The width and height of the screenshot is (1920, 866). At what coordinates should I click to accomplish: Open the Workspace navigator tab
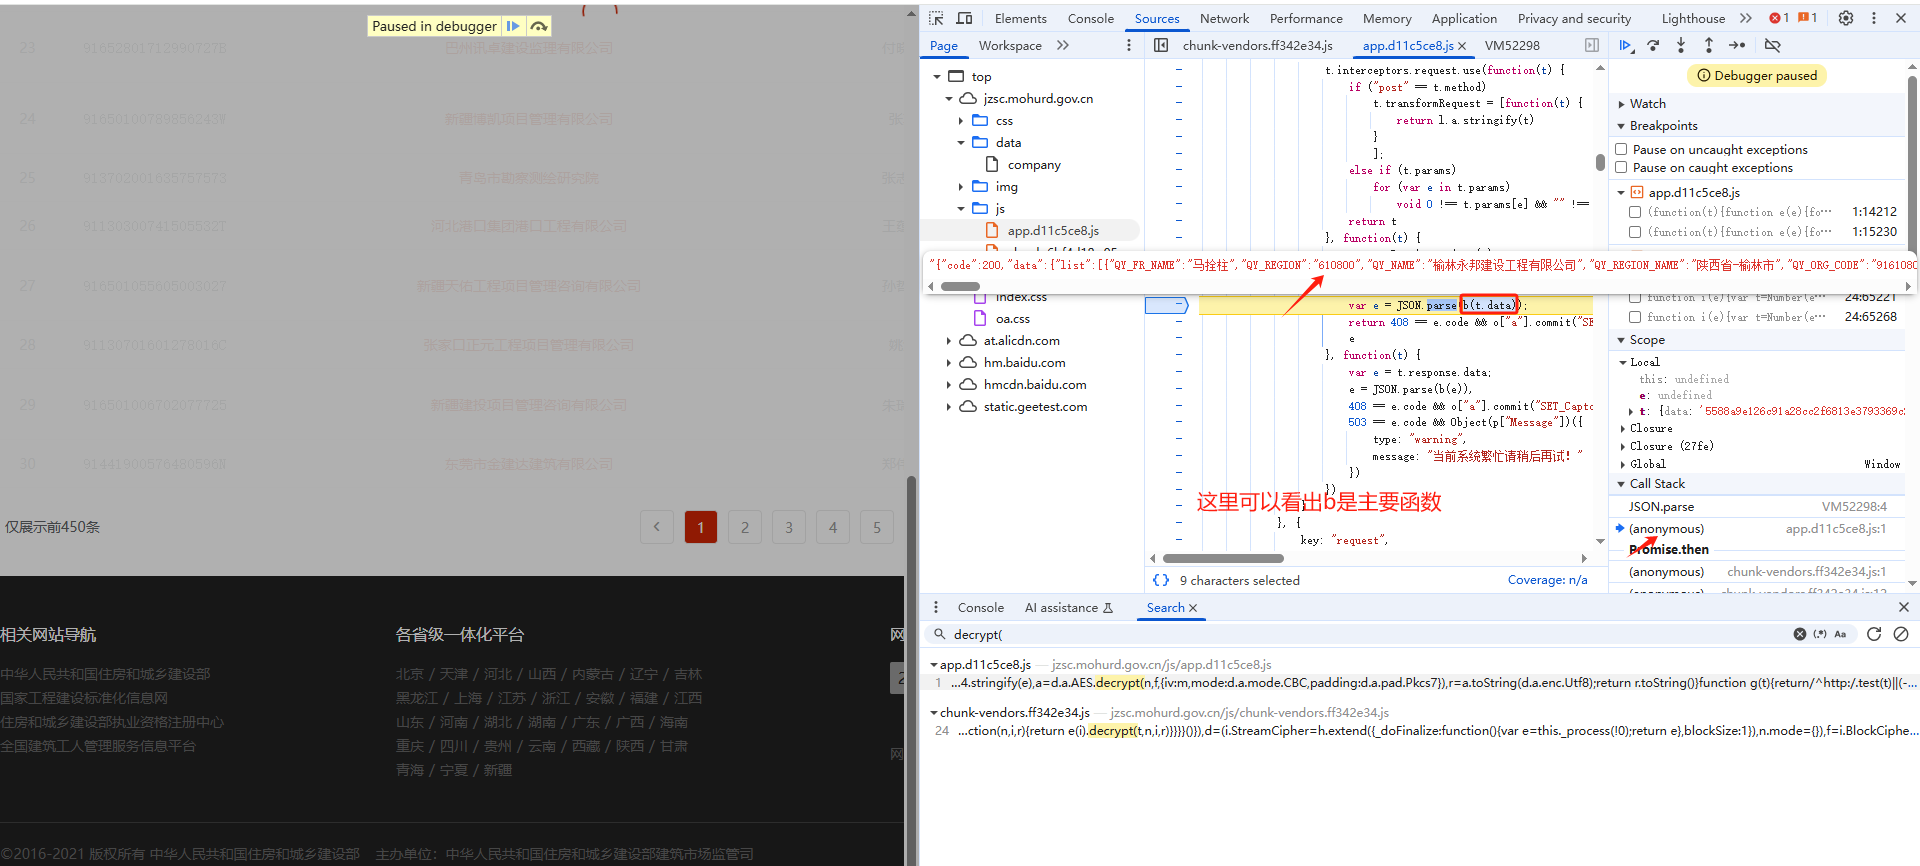click(1010, 45)
